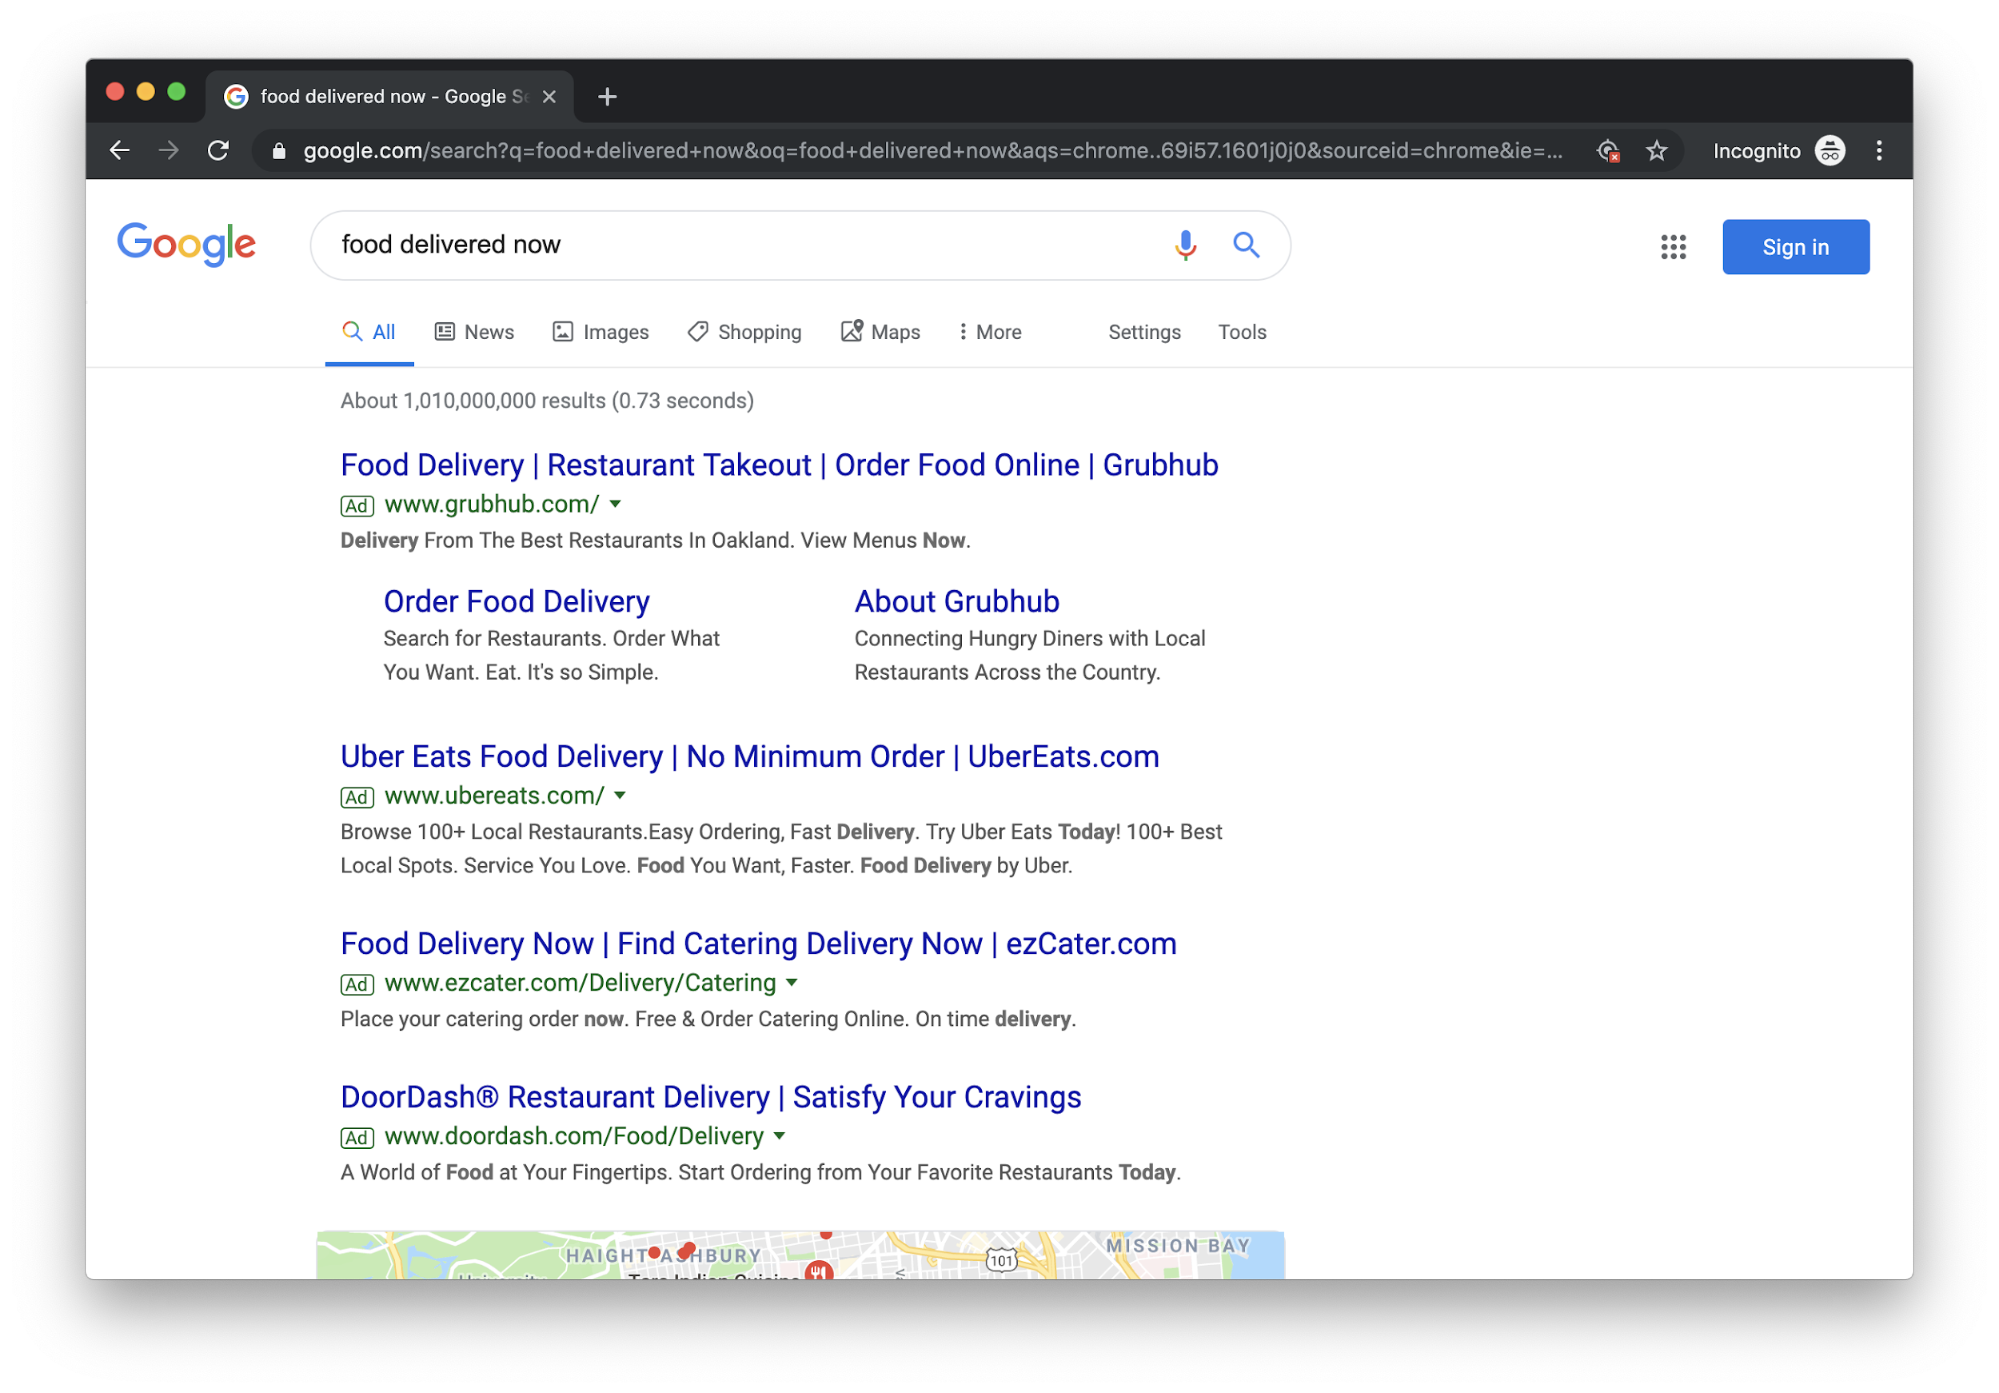Click the Incognito profile icon
This screenshot has width=1999, height=1393.
(x=1830, y=151)
